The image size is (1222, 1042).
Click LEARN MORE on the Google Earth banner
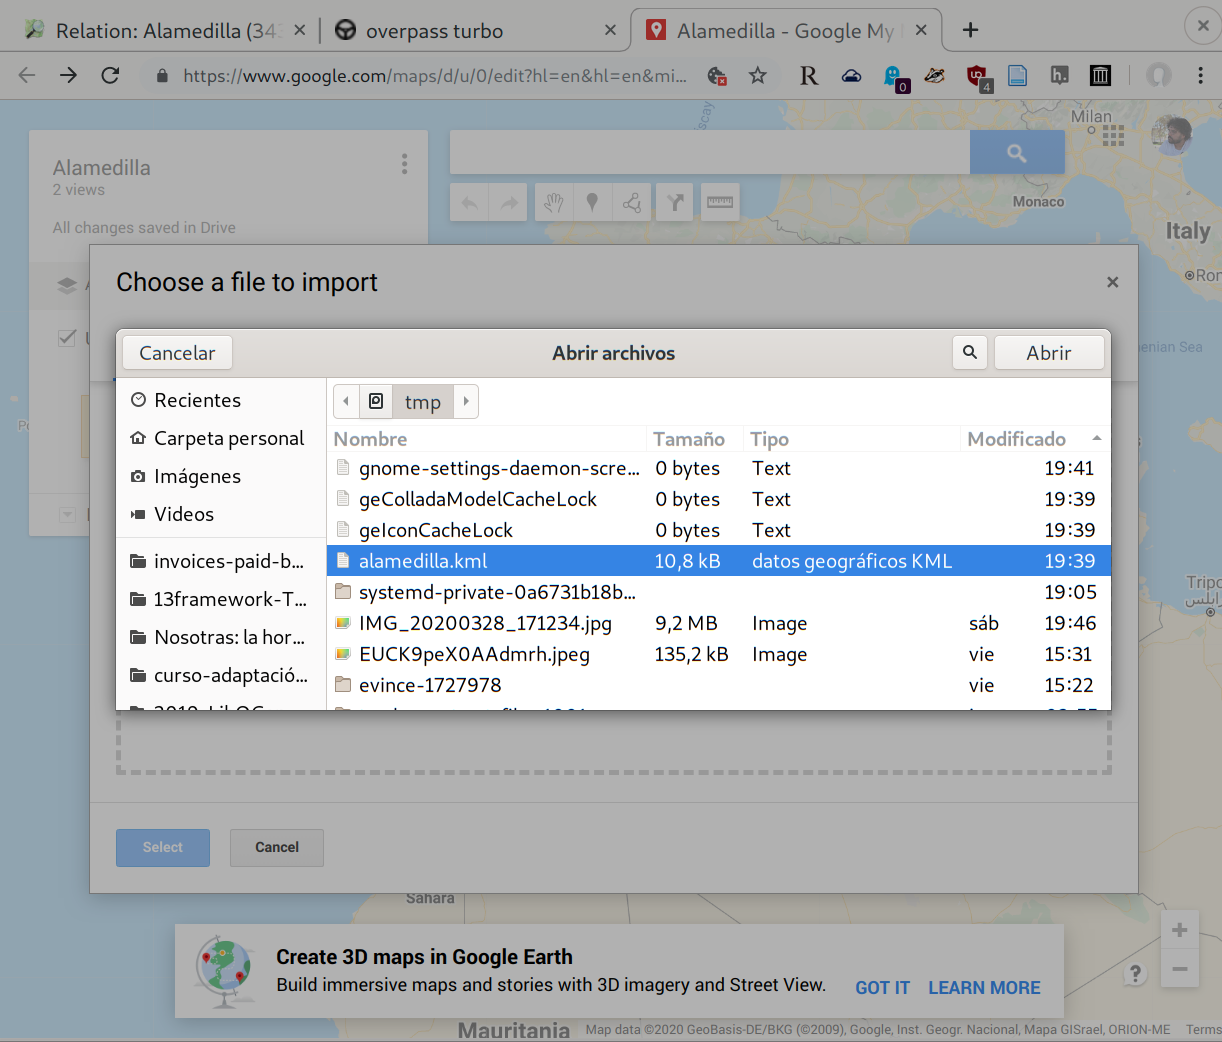[x=984, y=988]
